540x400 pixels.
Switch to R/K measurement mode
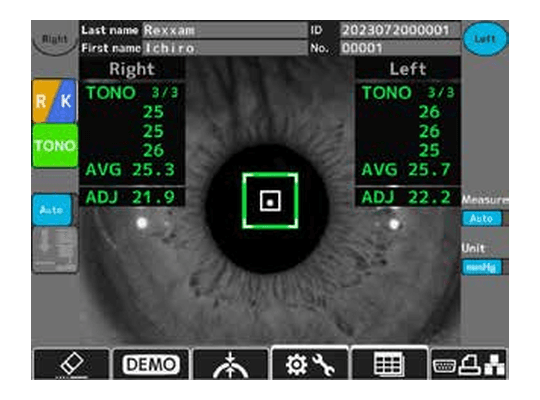(x=54, y=101)
